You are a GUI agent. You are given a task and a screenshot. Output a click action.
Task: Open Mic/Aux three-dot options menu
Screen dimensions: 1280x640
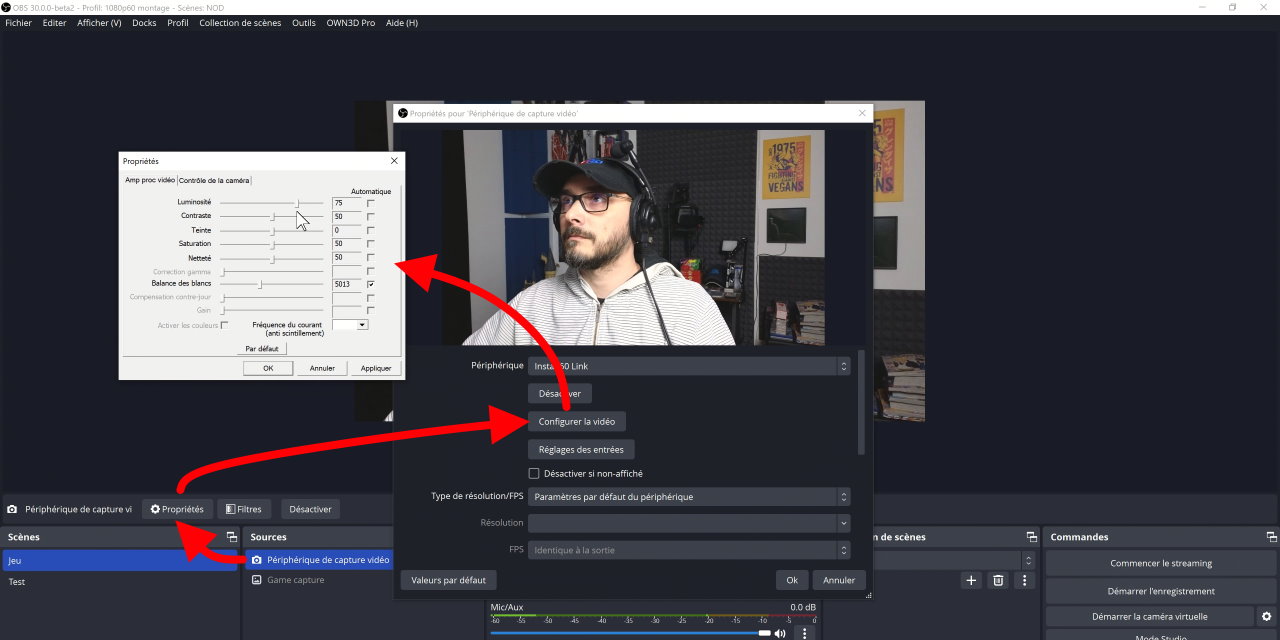806,633
